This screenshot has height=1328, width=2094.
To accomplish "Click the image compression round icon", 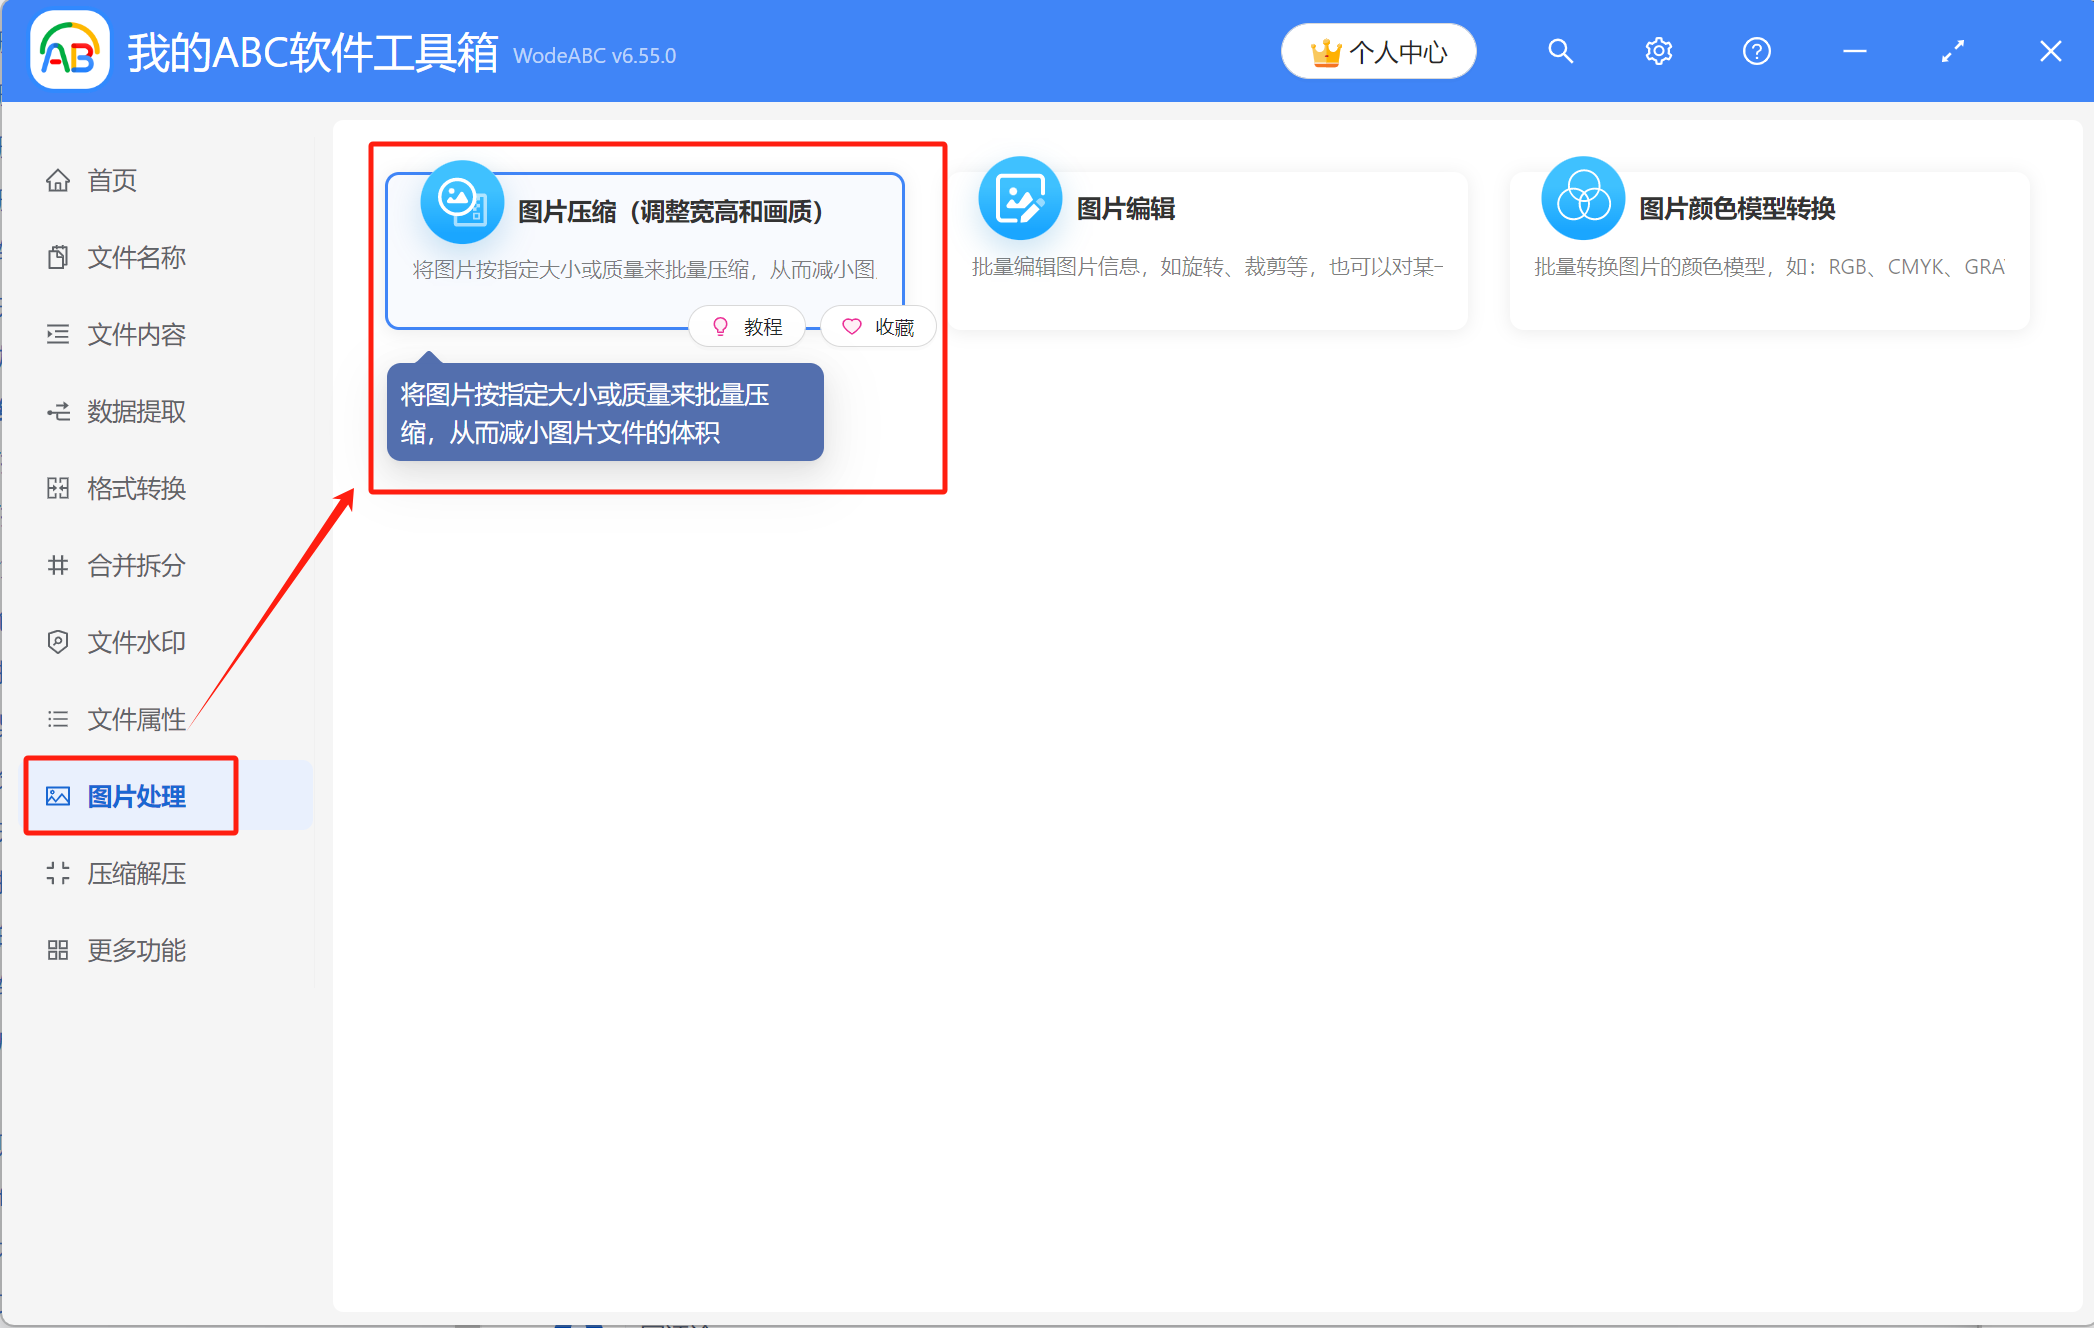I will (461, 202).
